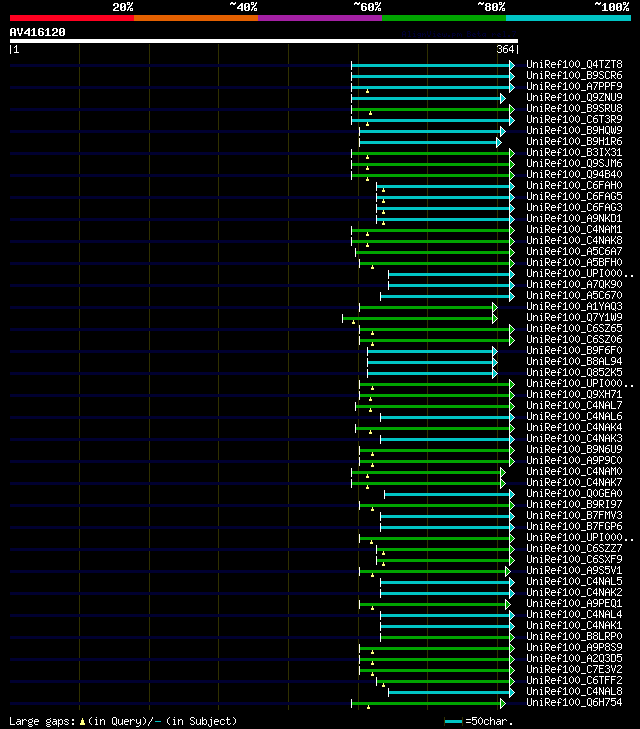Select the UniRef100_A9P9C0 label
The image size is (640, 729).
pyautogui.click(x=574, y=460)
